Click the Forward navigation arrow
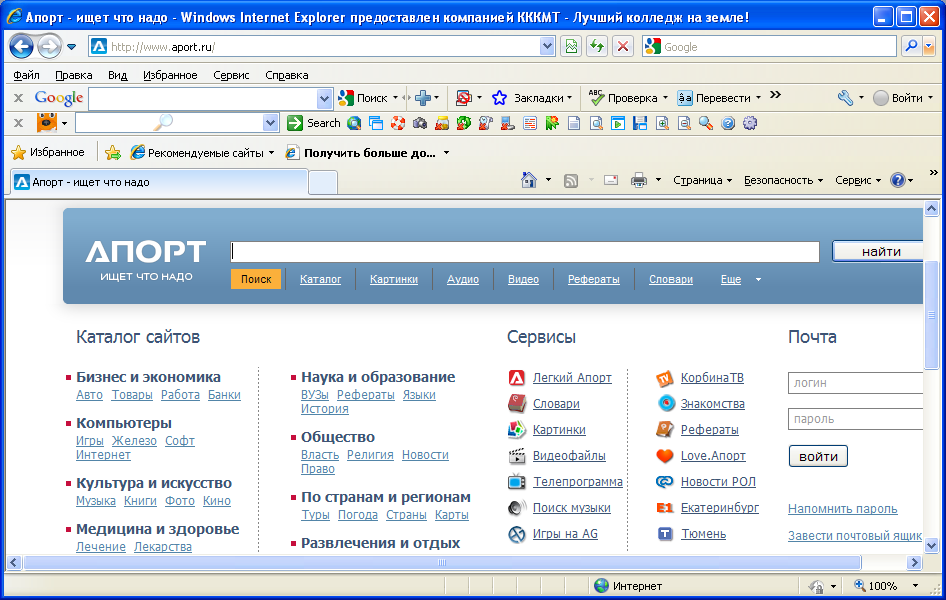 pos(49,46)
